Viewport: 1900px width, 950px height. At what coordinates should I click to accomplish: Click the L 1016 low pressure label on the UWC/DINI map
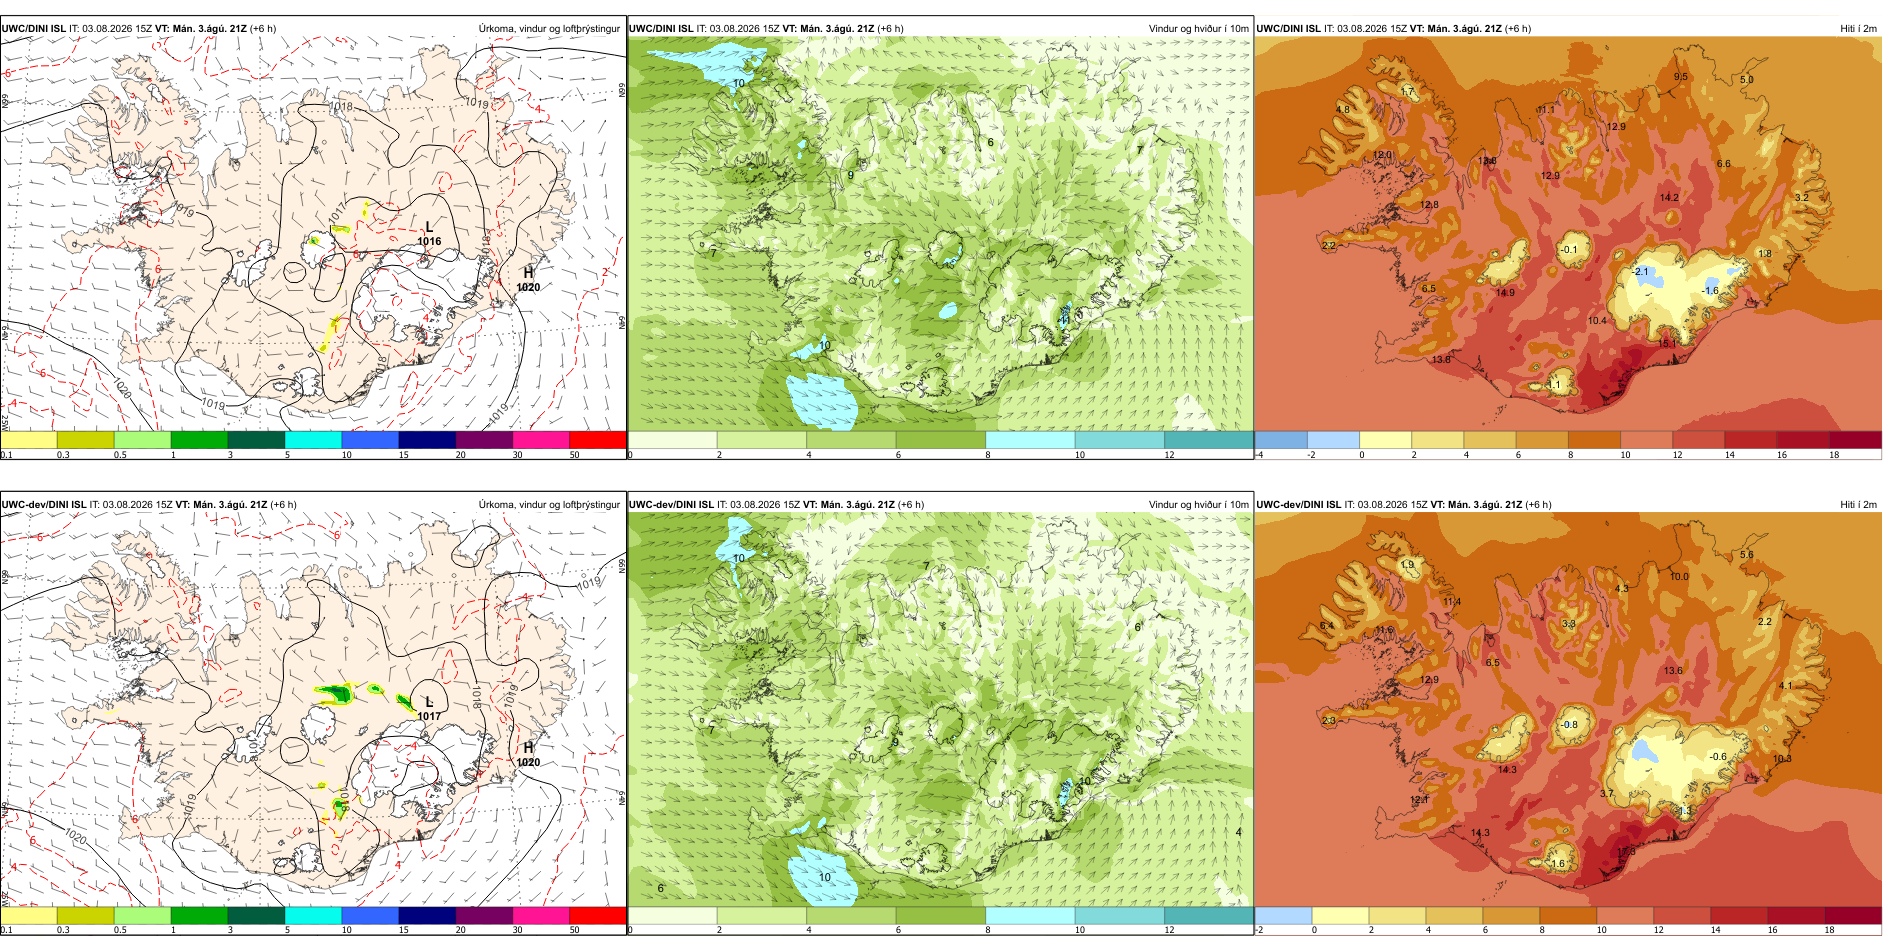[x=429, y=234]
